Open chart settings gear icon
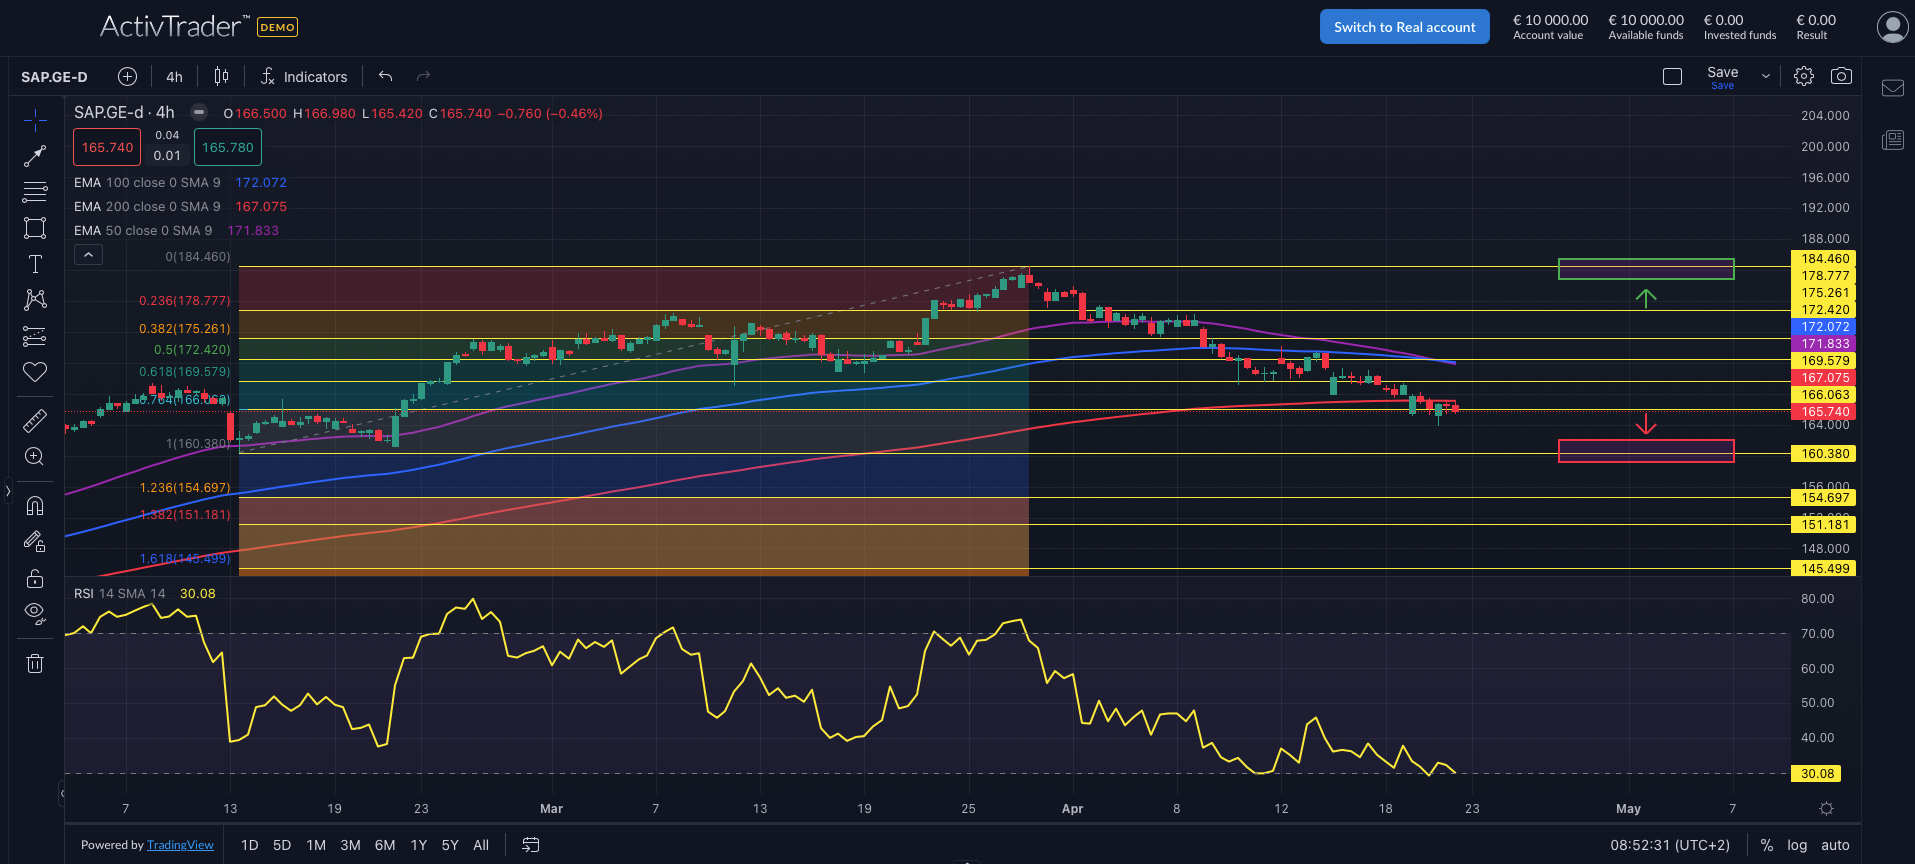This screenshot has width=1915, height=864. pyautogui.click(x=1803, y=76)
